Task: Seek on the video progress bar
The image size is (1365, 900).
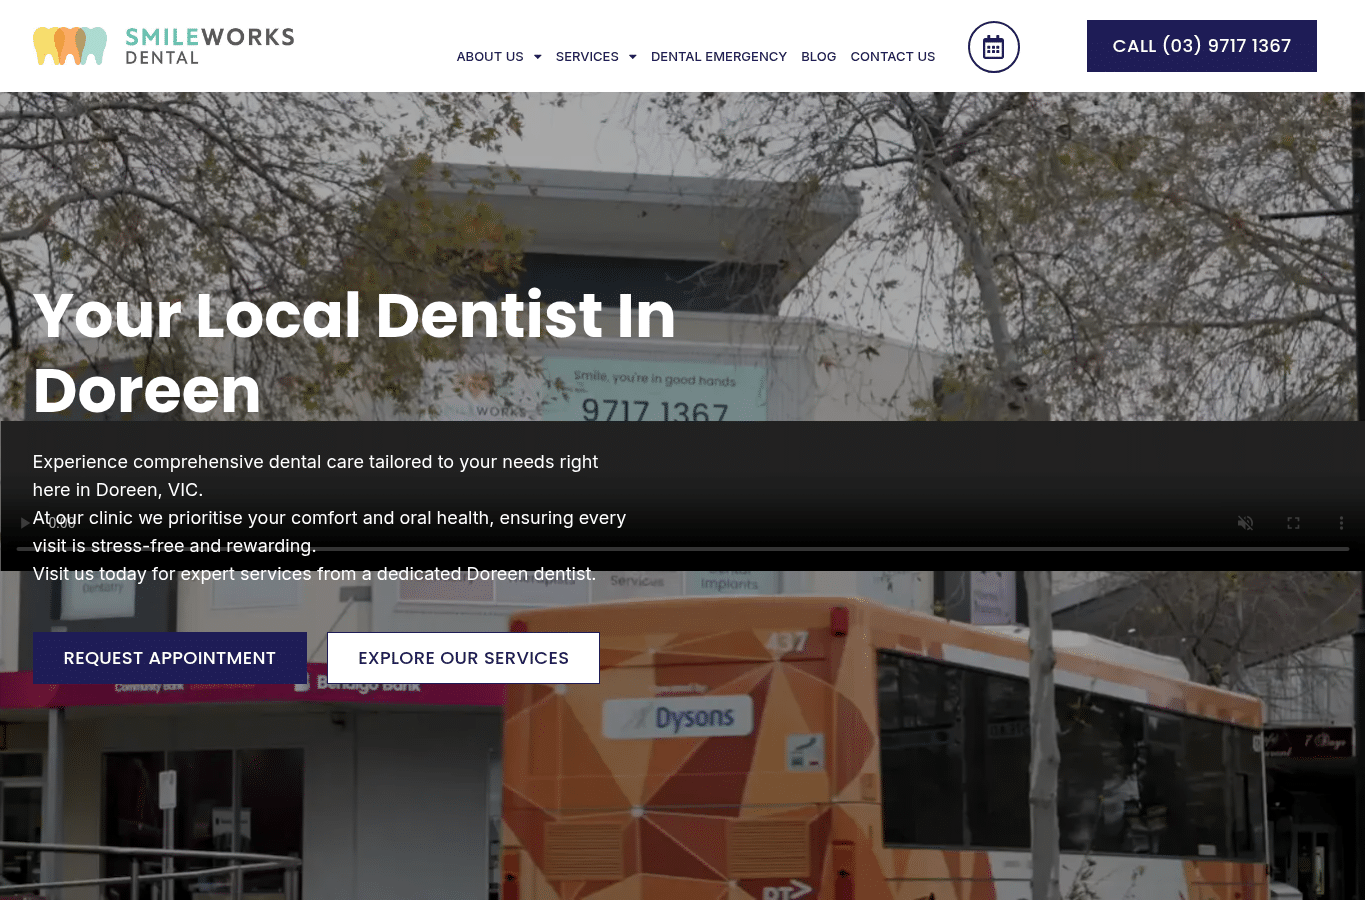Action: point(683,549)
